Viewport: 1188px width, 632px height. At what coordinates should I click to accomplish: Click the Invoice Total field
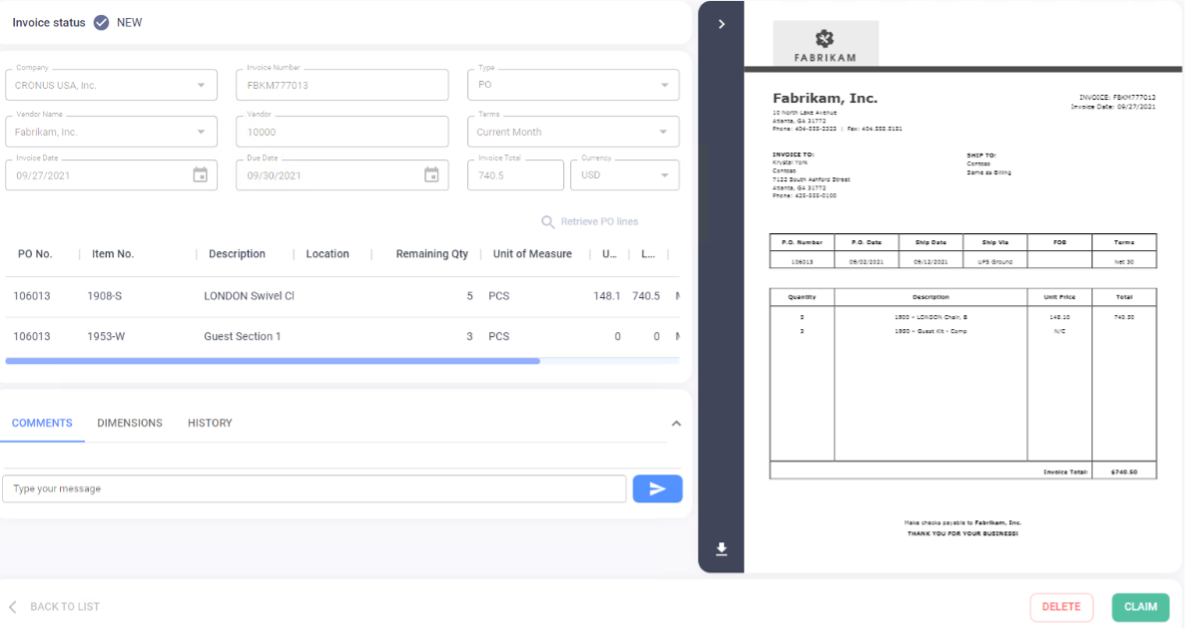point(515,175)
